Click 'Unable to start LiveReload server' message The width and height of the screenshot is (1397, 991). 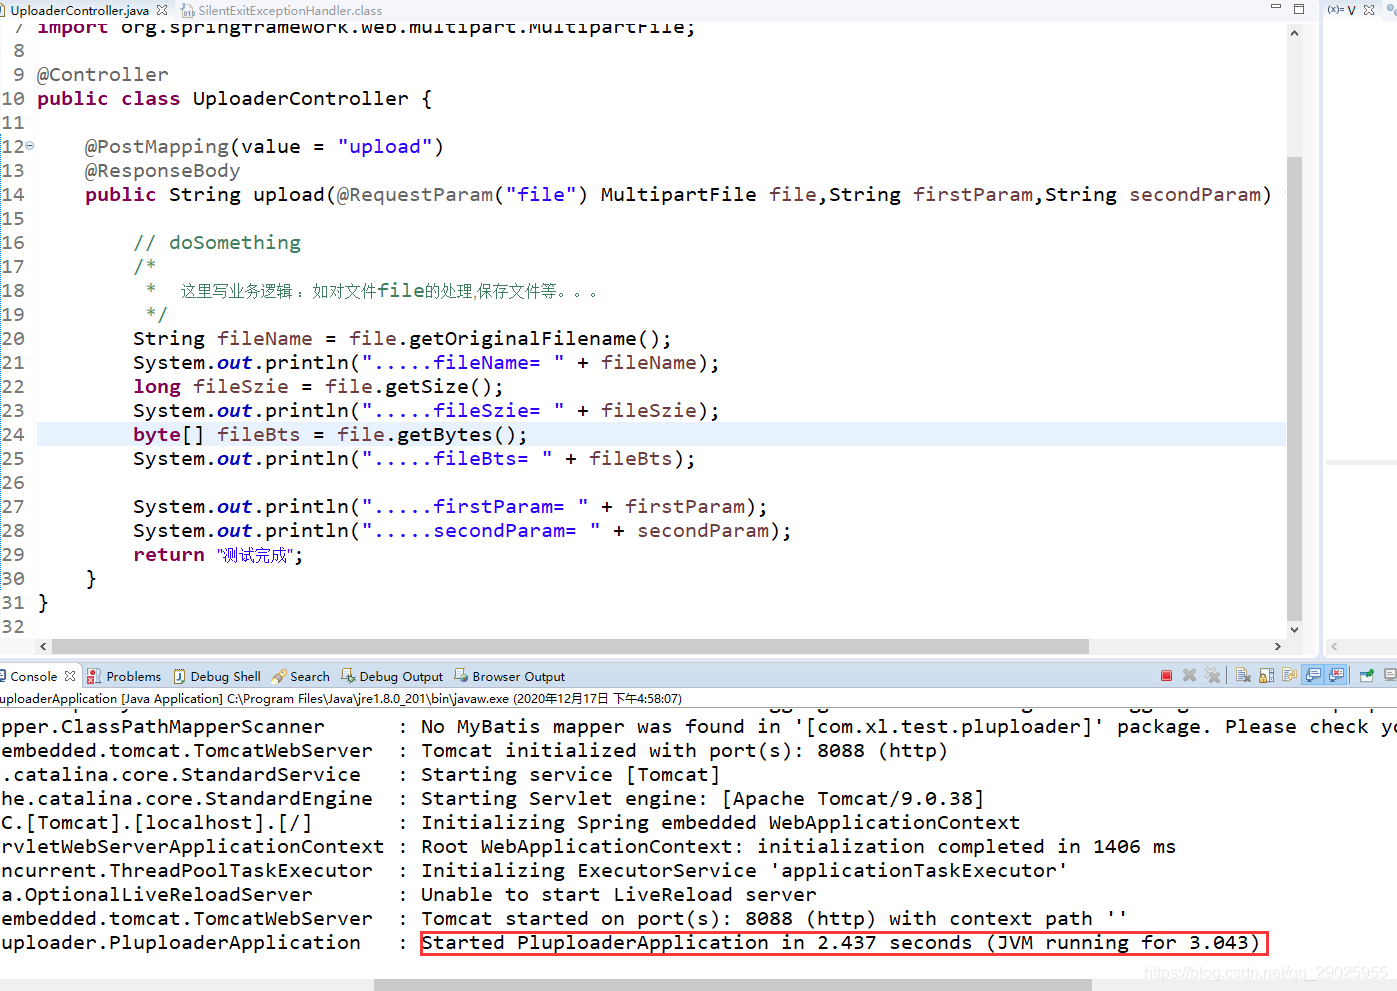point(618,895)
